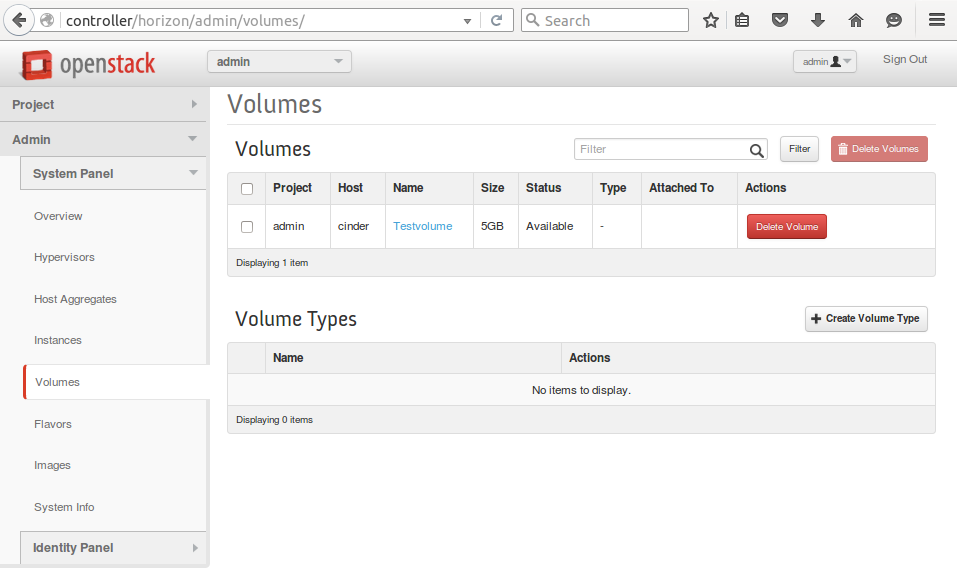The height and width of the screenshot is (580, 957).
Task: Expand the Identity Panel section
Action: [114, 547]
